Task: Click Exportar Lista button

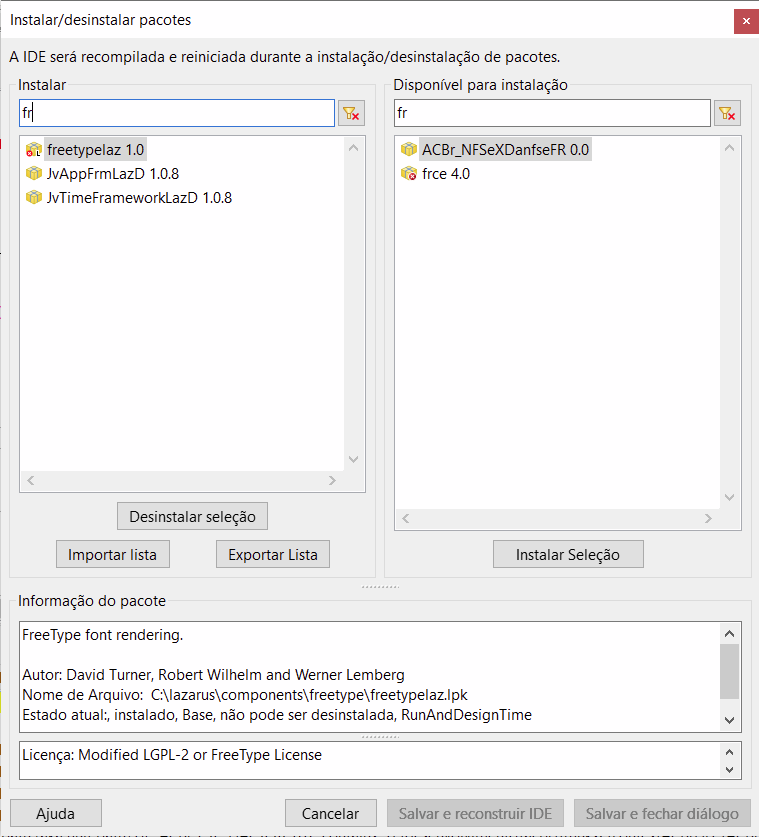Action: pyautogui.click(x=273, y=554)
